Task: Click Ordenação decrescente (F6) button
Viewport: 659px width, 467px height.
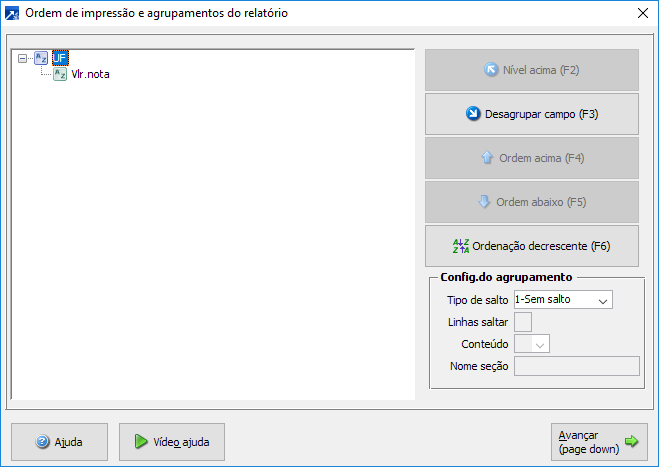Action: point(532,246)
